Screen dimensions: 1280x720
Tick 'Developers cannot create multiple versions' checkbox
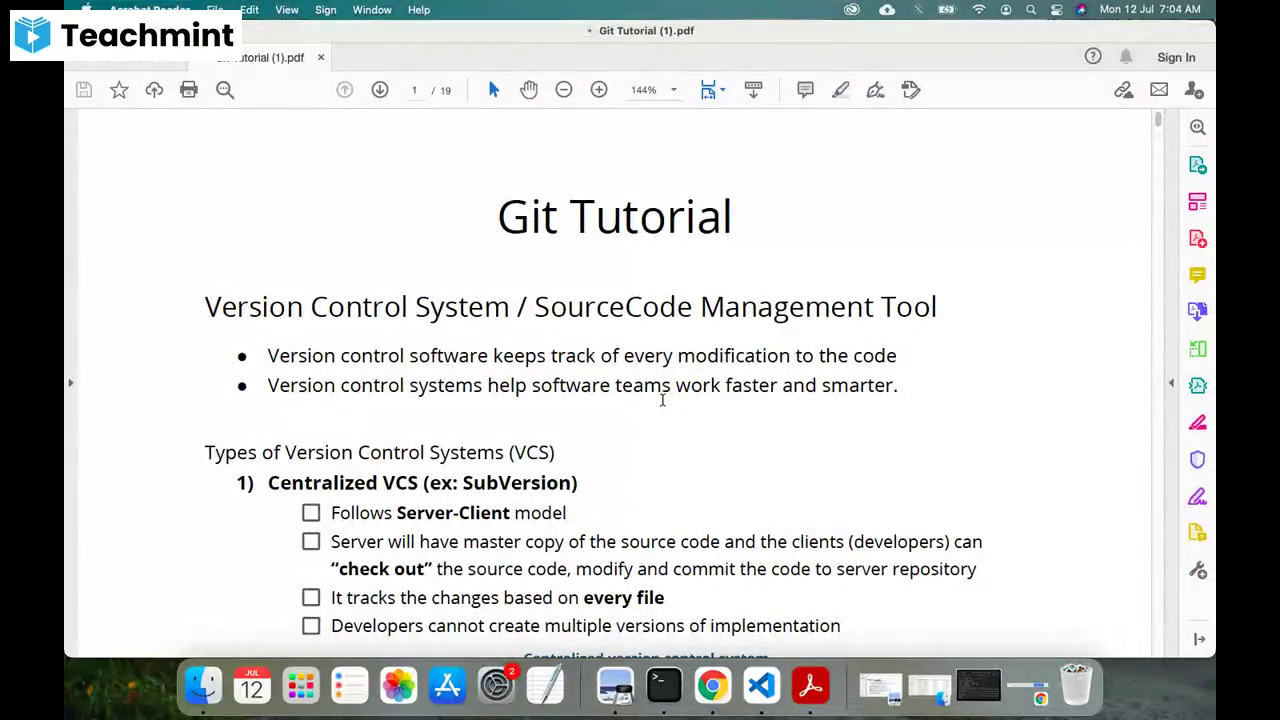pos(311,626)
